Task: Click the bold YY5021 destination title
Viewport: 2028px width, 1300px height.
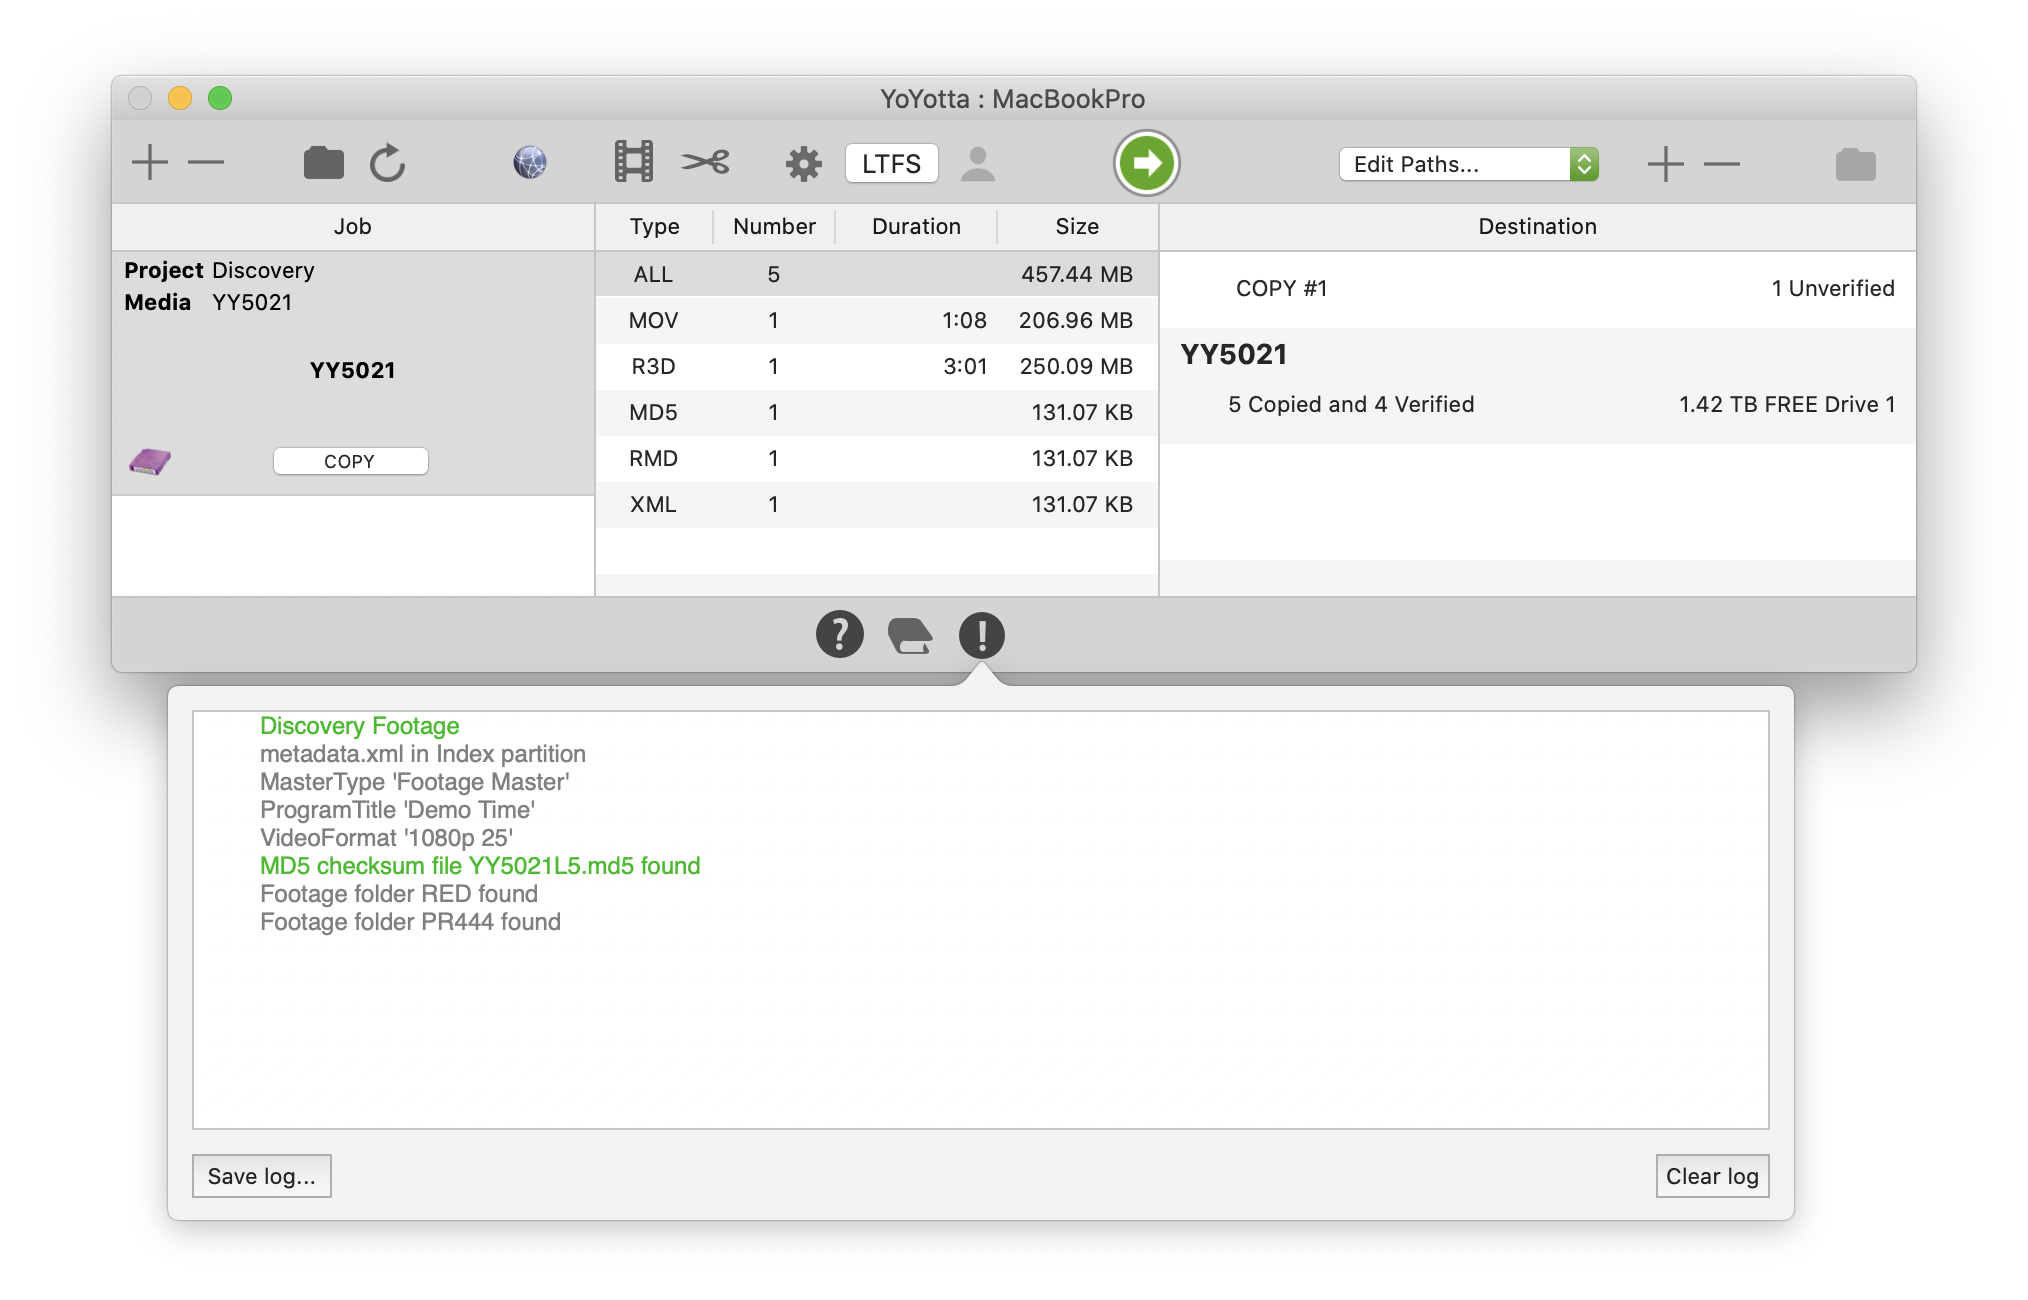Action: click(x=1233, y=354)
